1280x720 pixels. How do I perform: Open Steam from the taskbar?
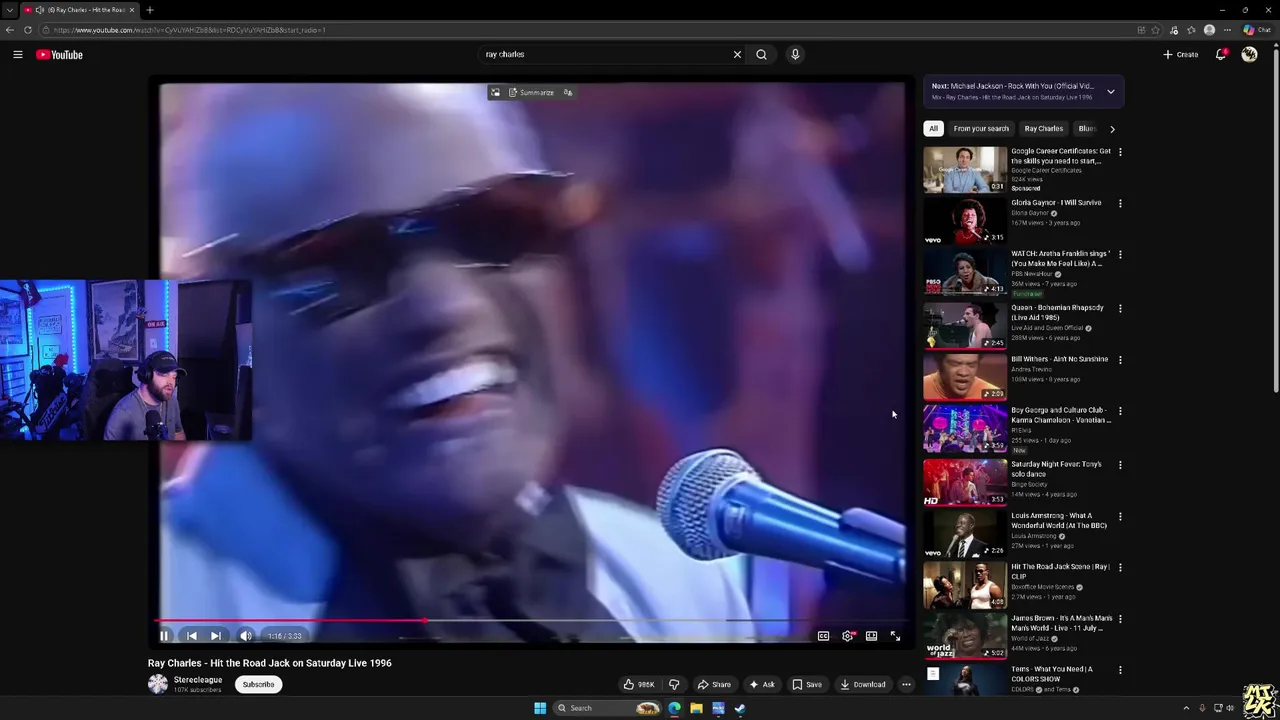coord(740,708)
